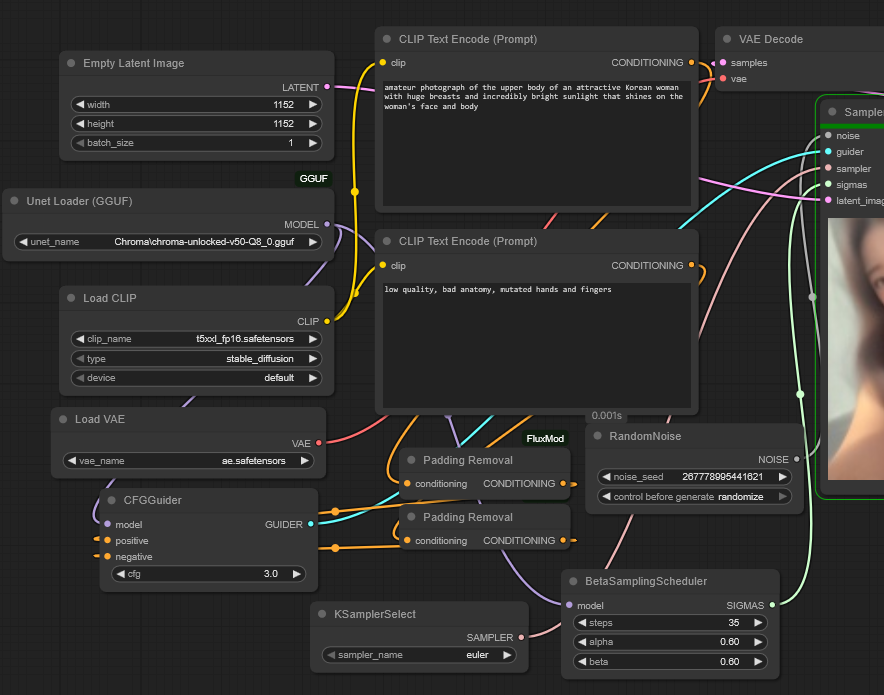The image size is (884, 695).
Task: Click the noise input socket on the Sampler node
Action: click(828, 135)
